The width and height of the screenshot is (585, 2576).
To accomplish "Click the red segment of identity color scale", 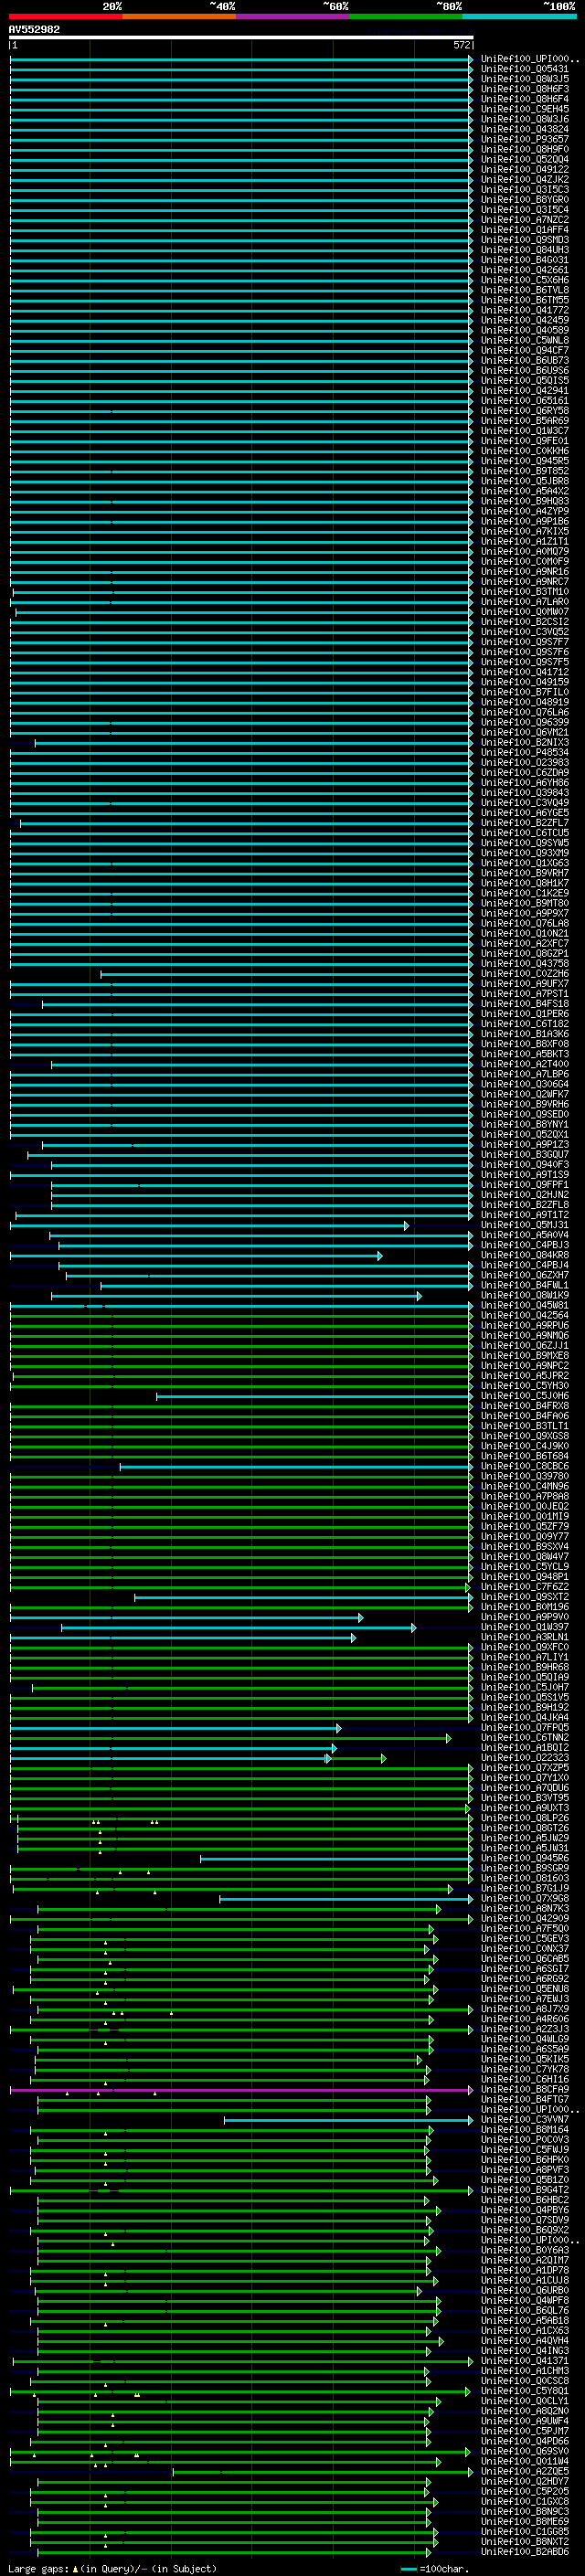I will [x=66, y=16].
